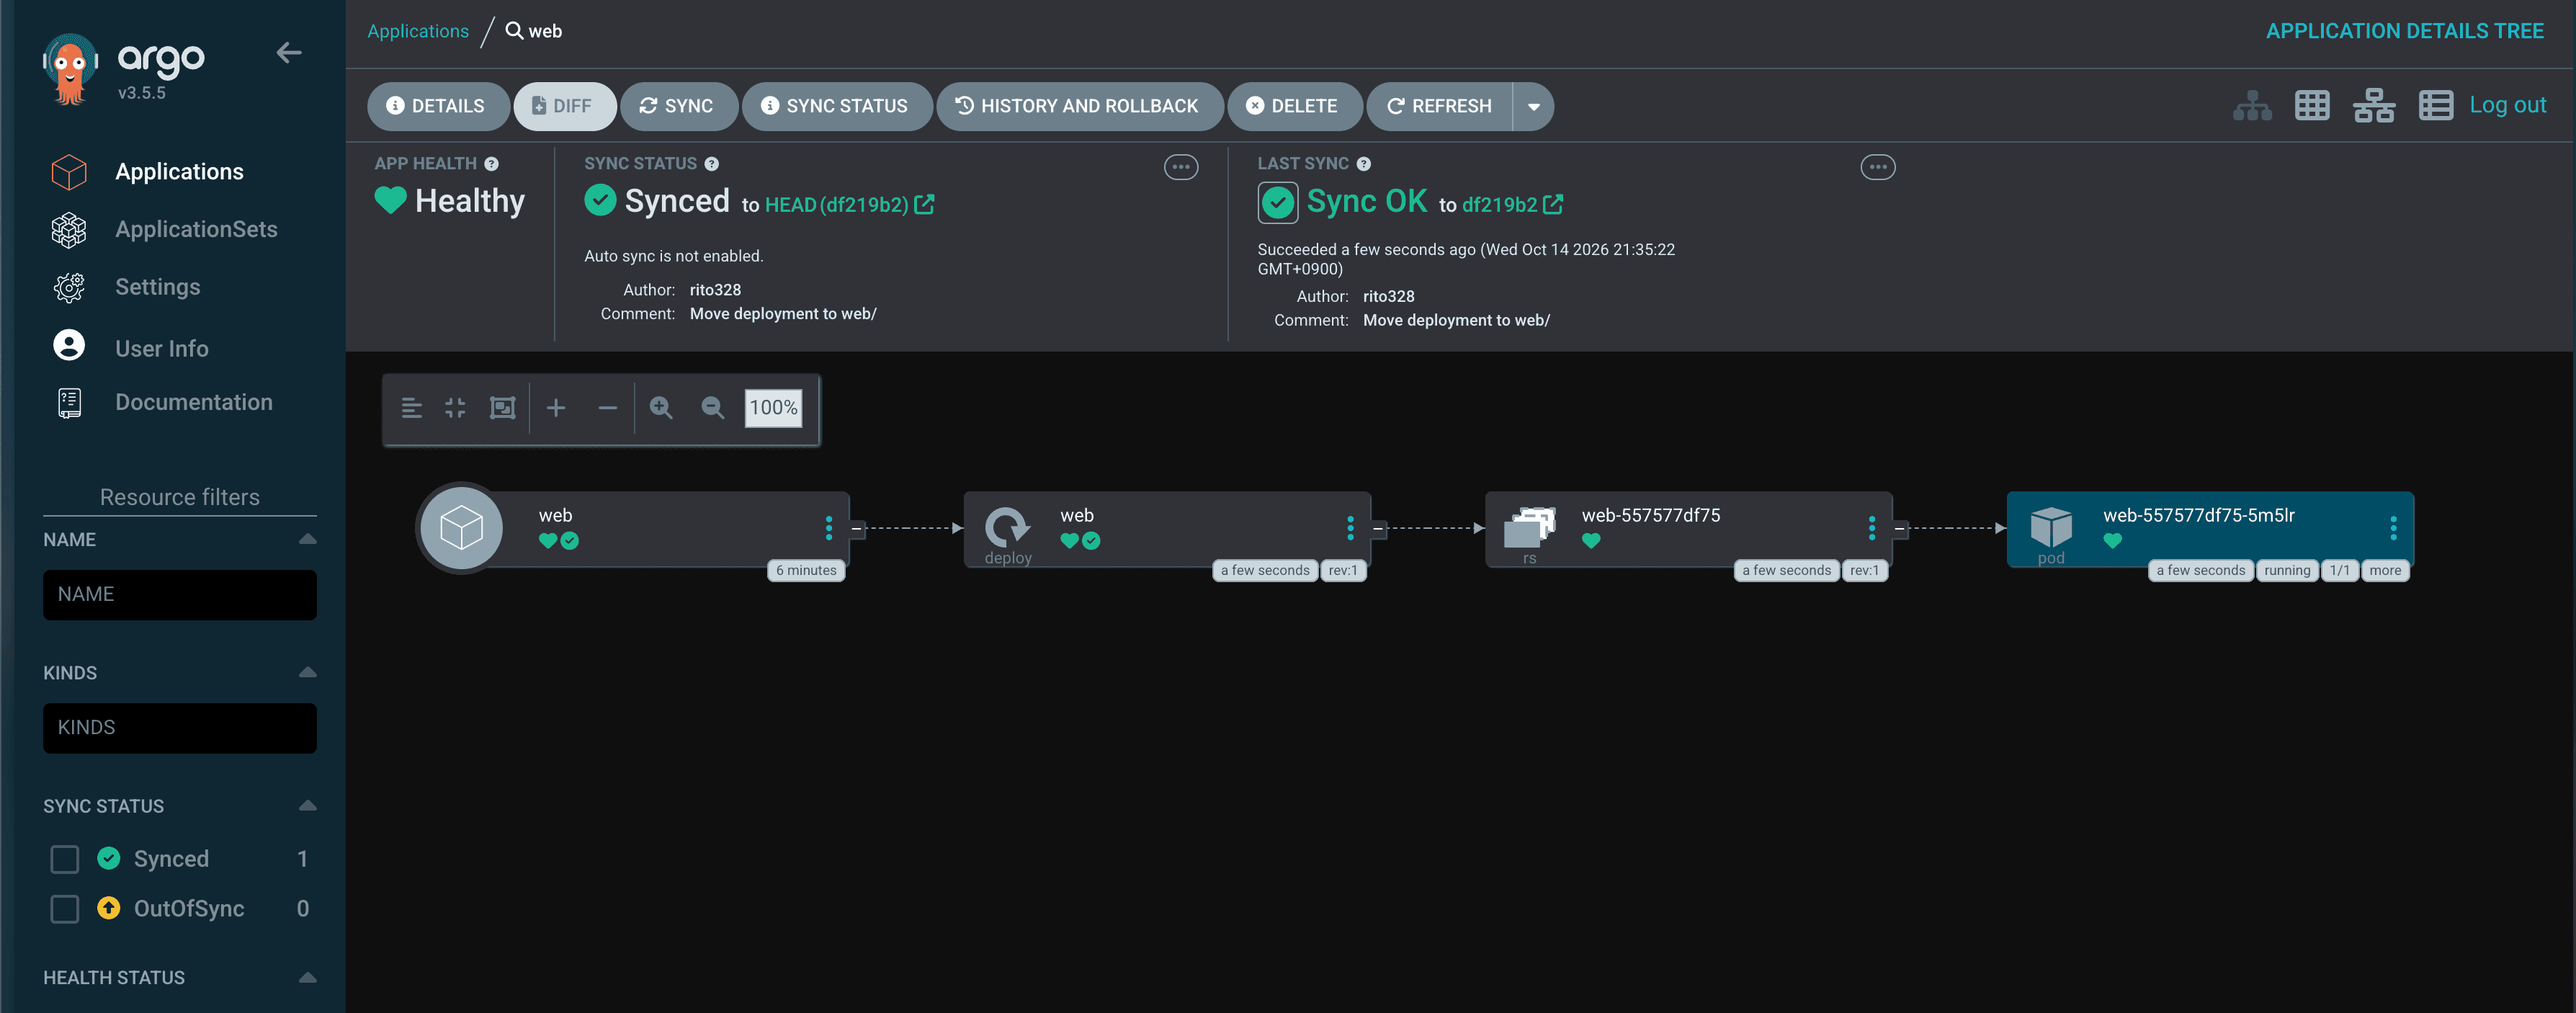Screen dimensions: 2576x1013
Task: Click the plus icon to expand all nodes
Action: tap(556, 408)
